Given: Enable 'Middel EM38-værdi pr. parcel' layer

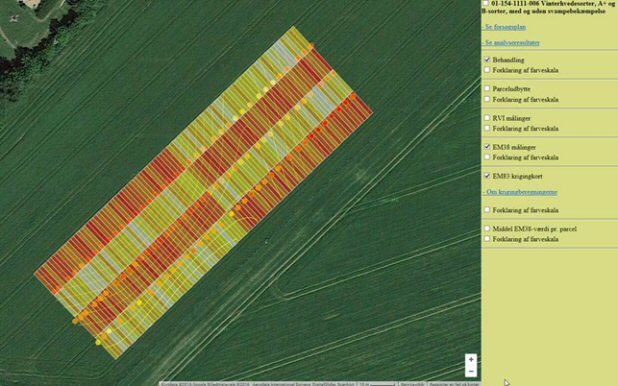Looking at the screenshot, I should (487, 228).
